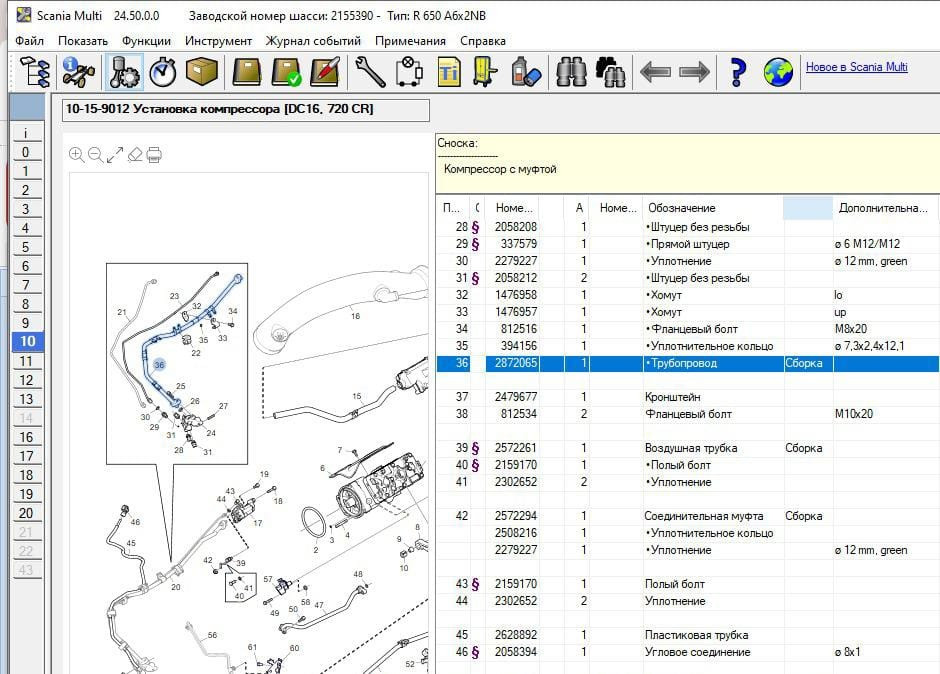Click the wrench tool icon in toolbar
This screenshot has height=674, width=940.
[x=369, y=72]
